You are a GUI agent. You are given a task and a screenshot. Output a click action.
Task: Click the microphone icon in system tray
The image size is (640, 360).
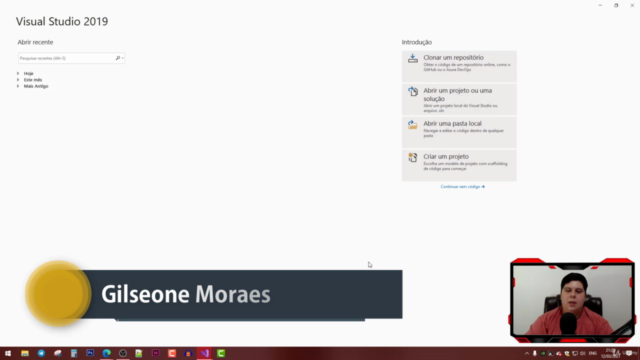[535, 353]
